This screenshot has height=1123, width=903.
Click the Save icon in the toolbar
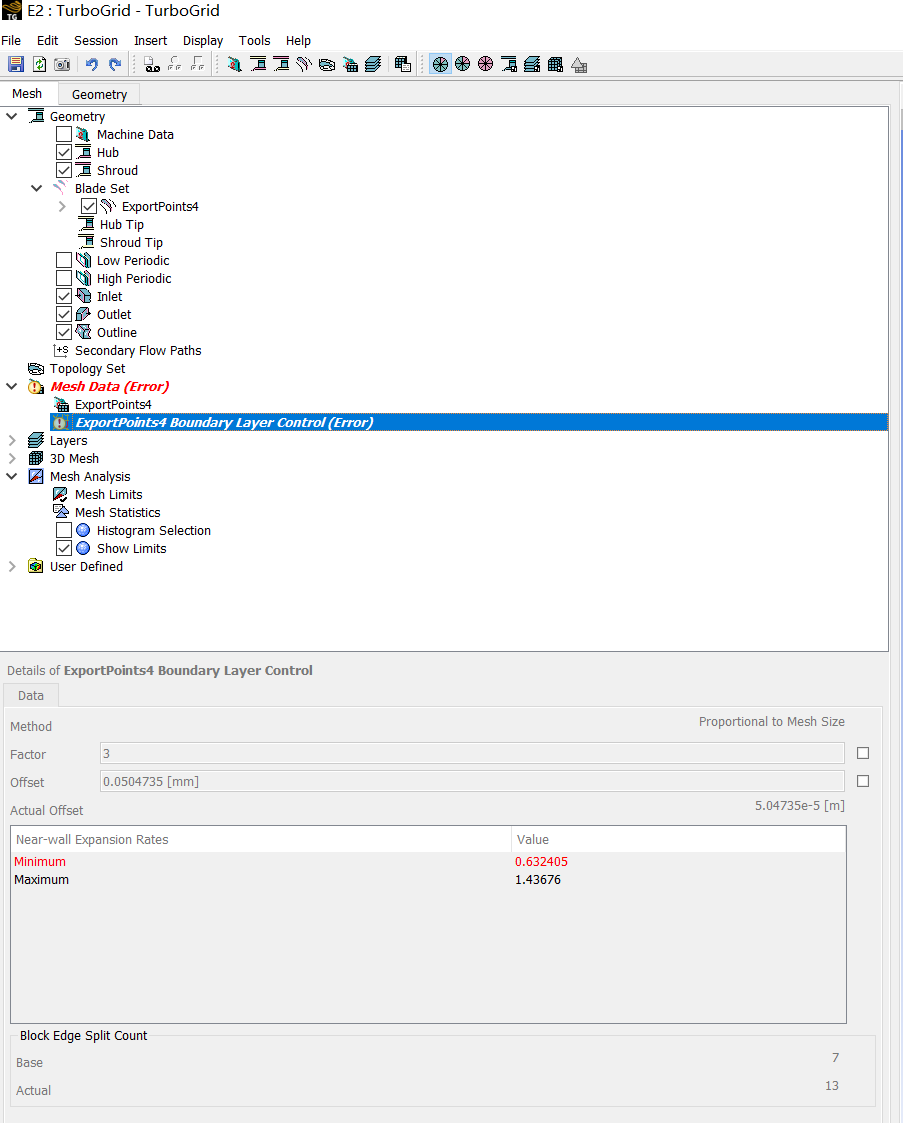(x=15, y=64)
